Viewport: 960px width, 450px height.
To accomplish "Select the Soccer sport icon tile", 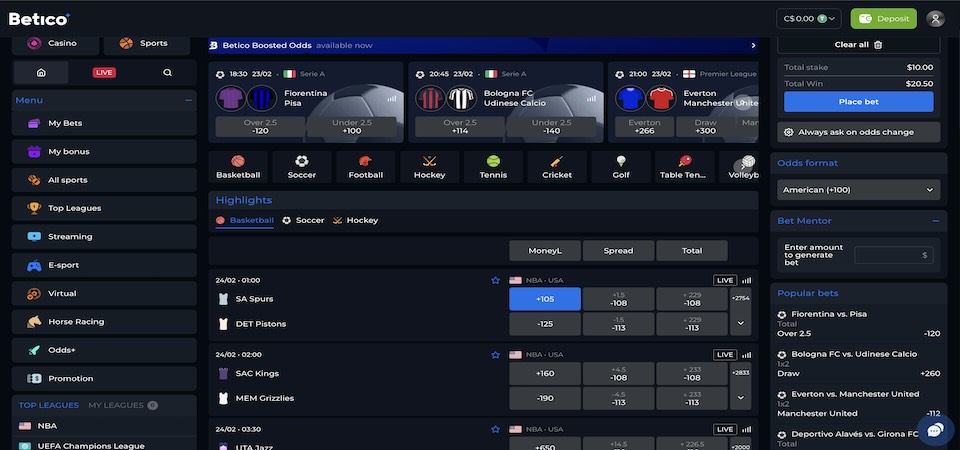I will pos(302,167).
